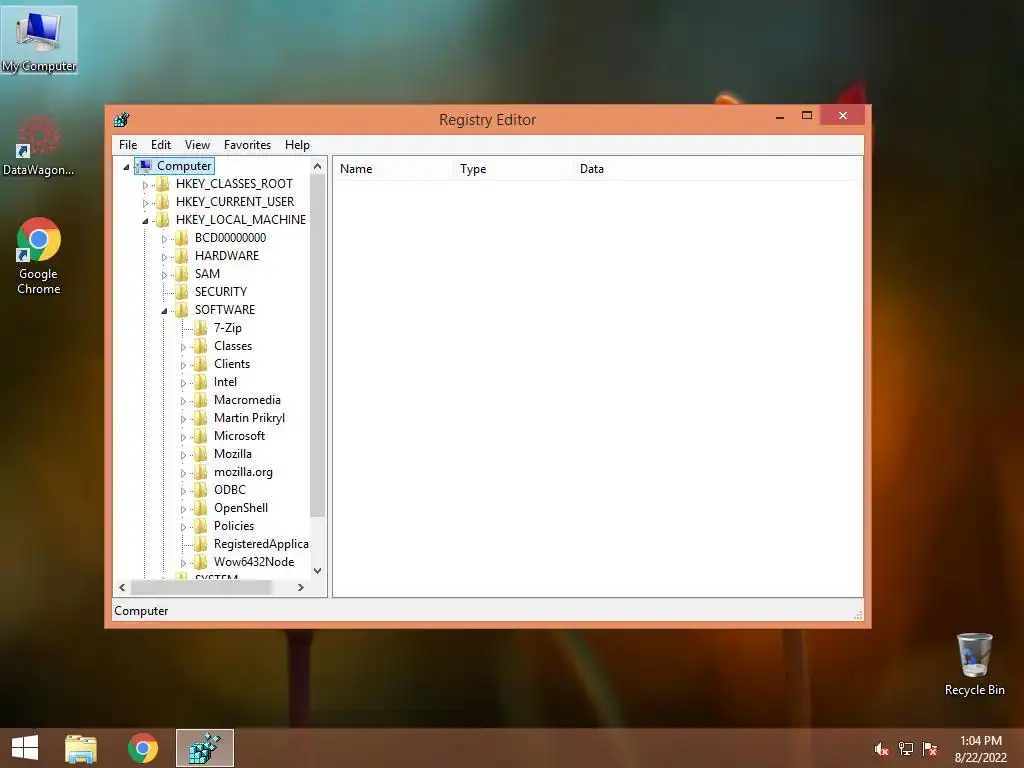The height and width of the screenshot is (768, 1024).
Task: Close the Registry Editor window
Action: pyautogui.click(x=842, y=116)
